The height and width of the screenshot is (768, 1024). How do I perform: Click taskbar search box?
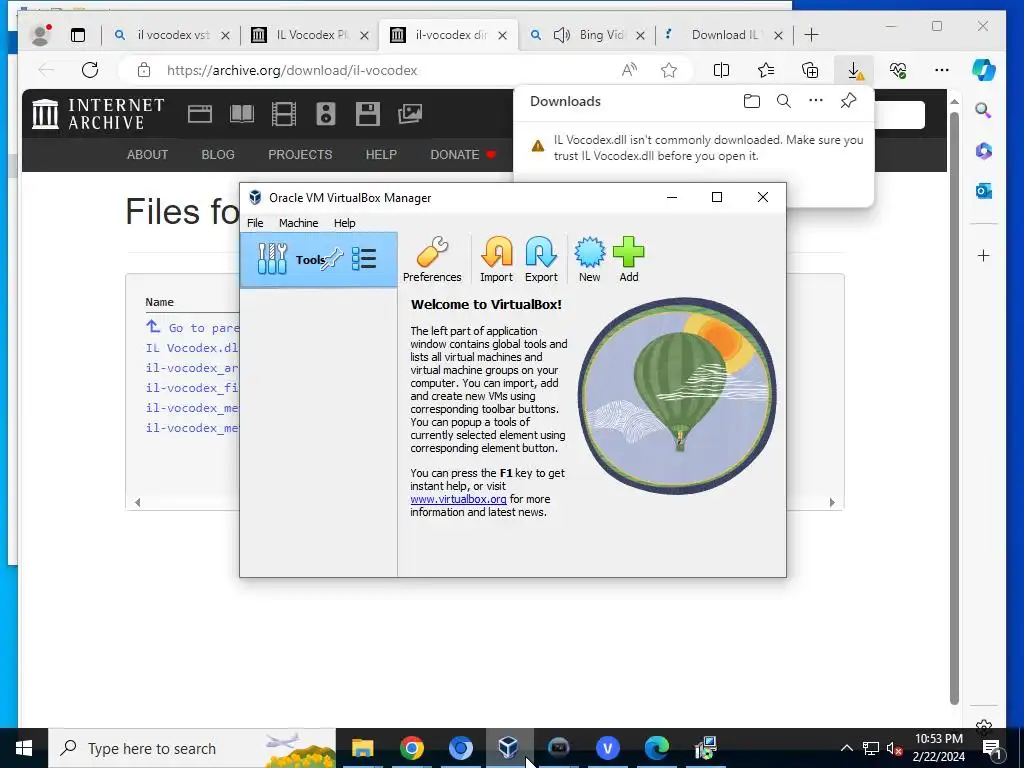[x=192, y=748]
